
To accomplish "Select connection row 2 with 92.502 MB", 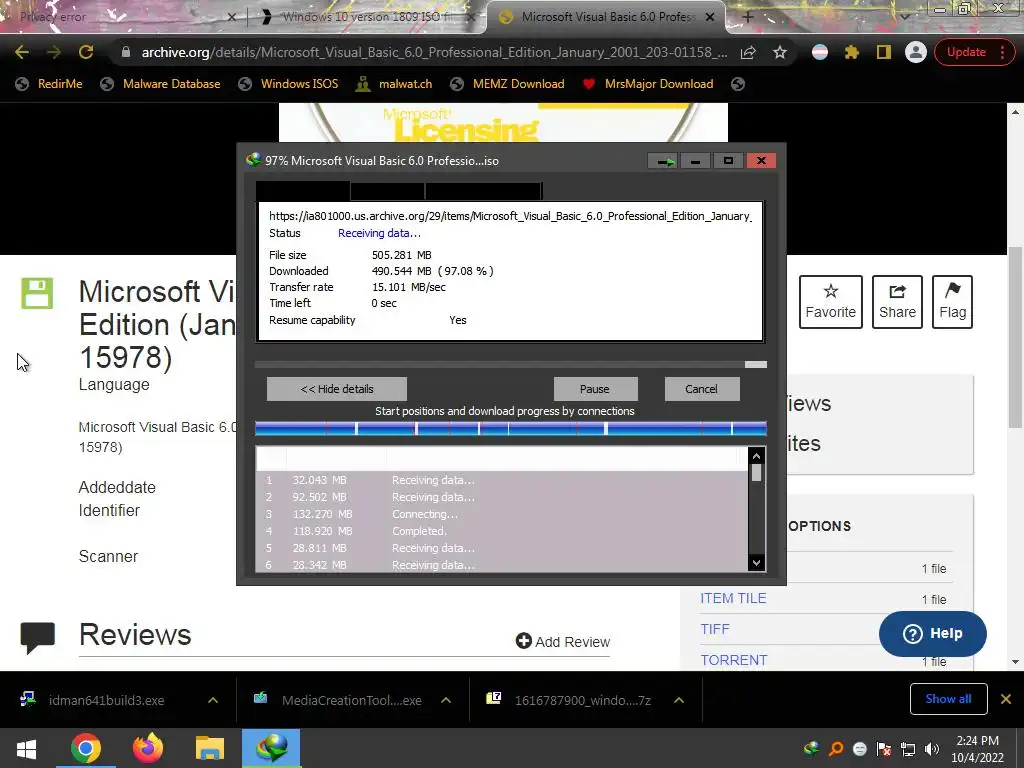I will tap(502, 497).
